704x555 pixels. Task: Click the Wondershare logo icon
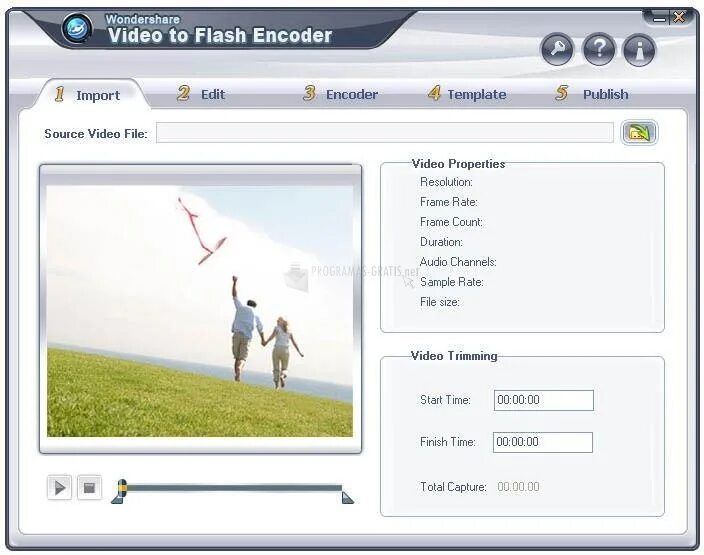click(x=77, y=28)
